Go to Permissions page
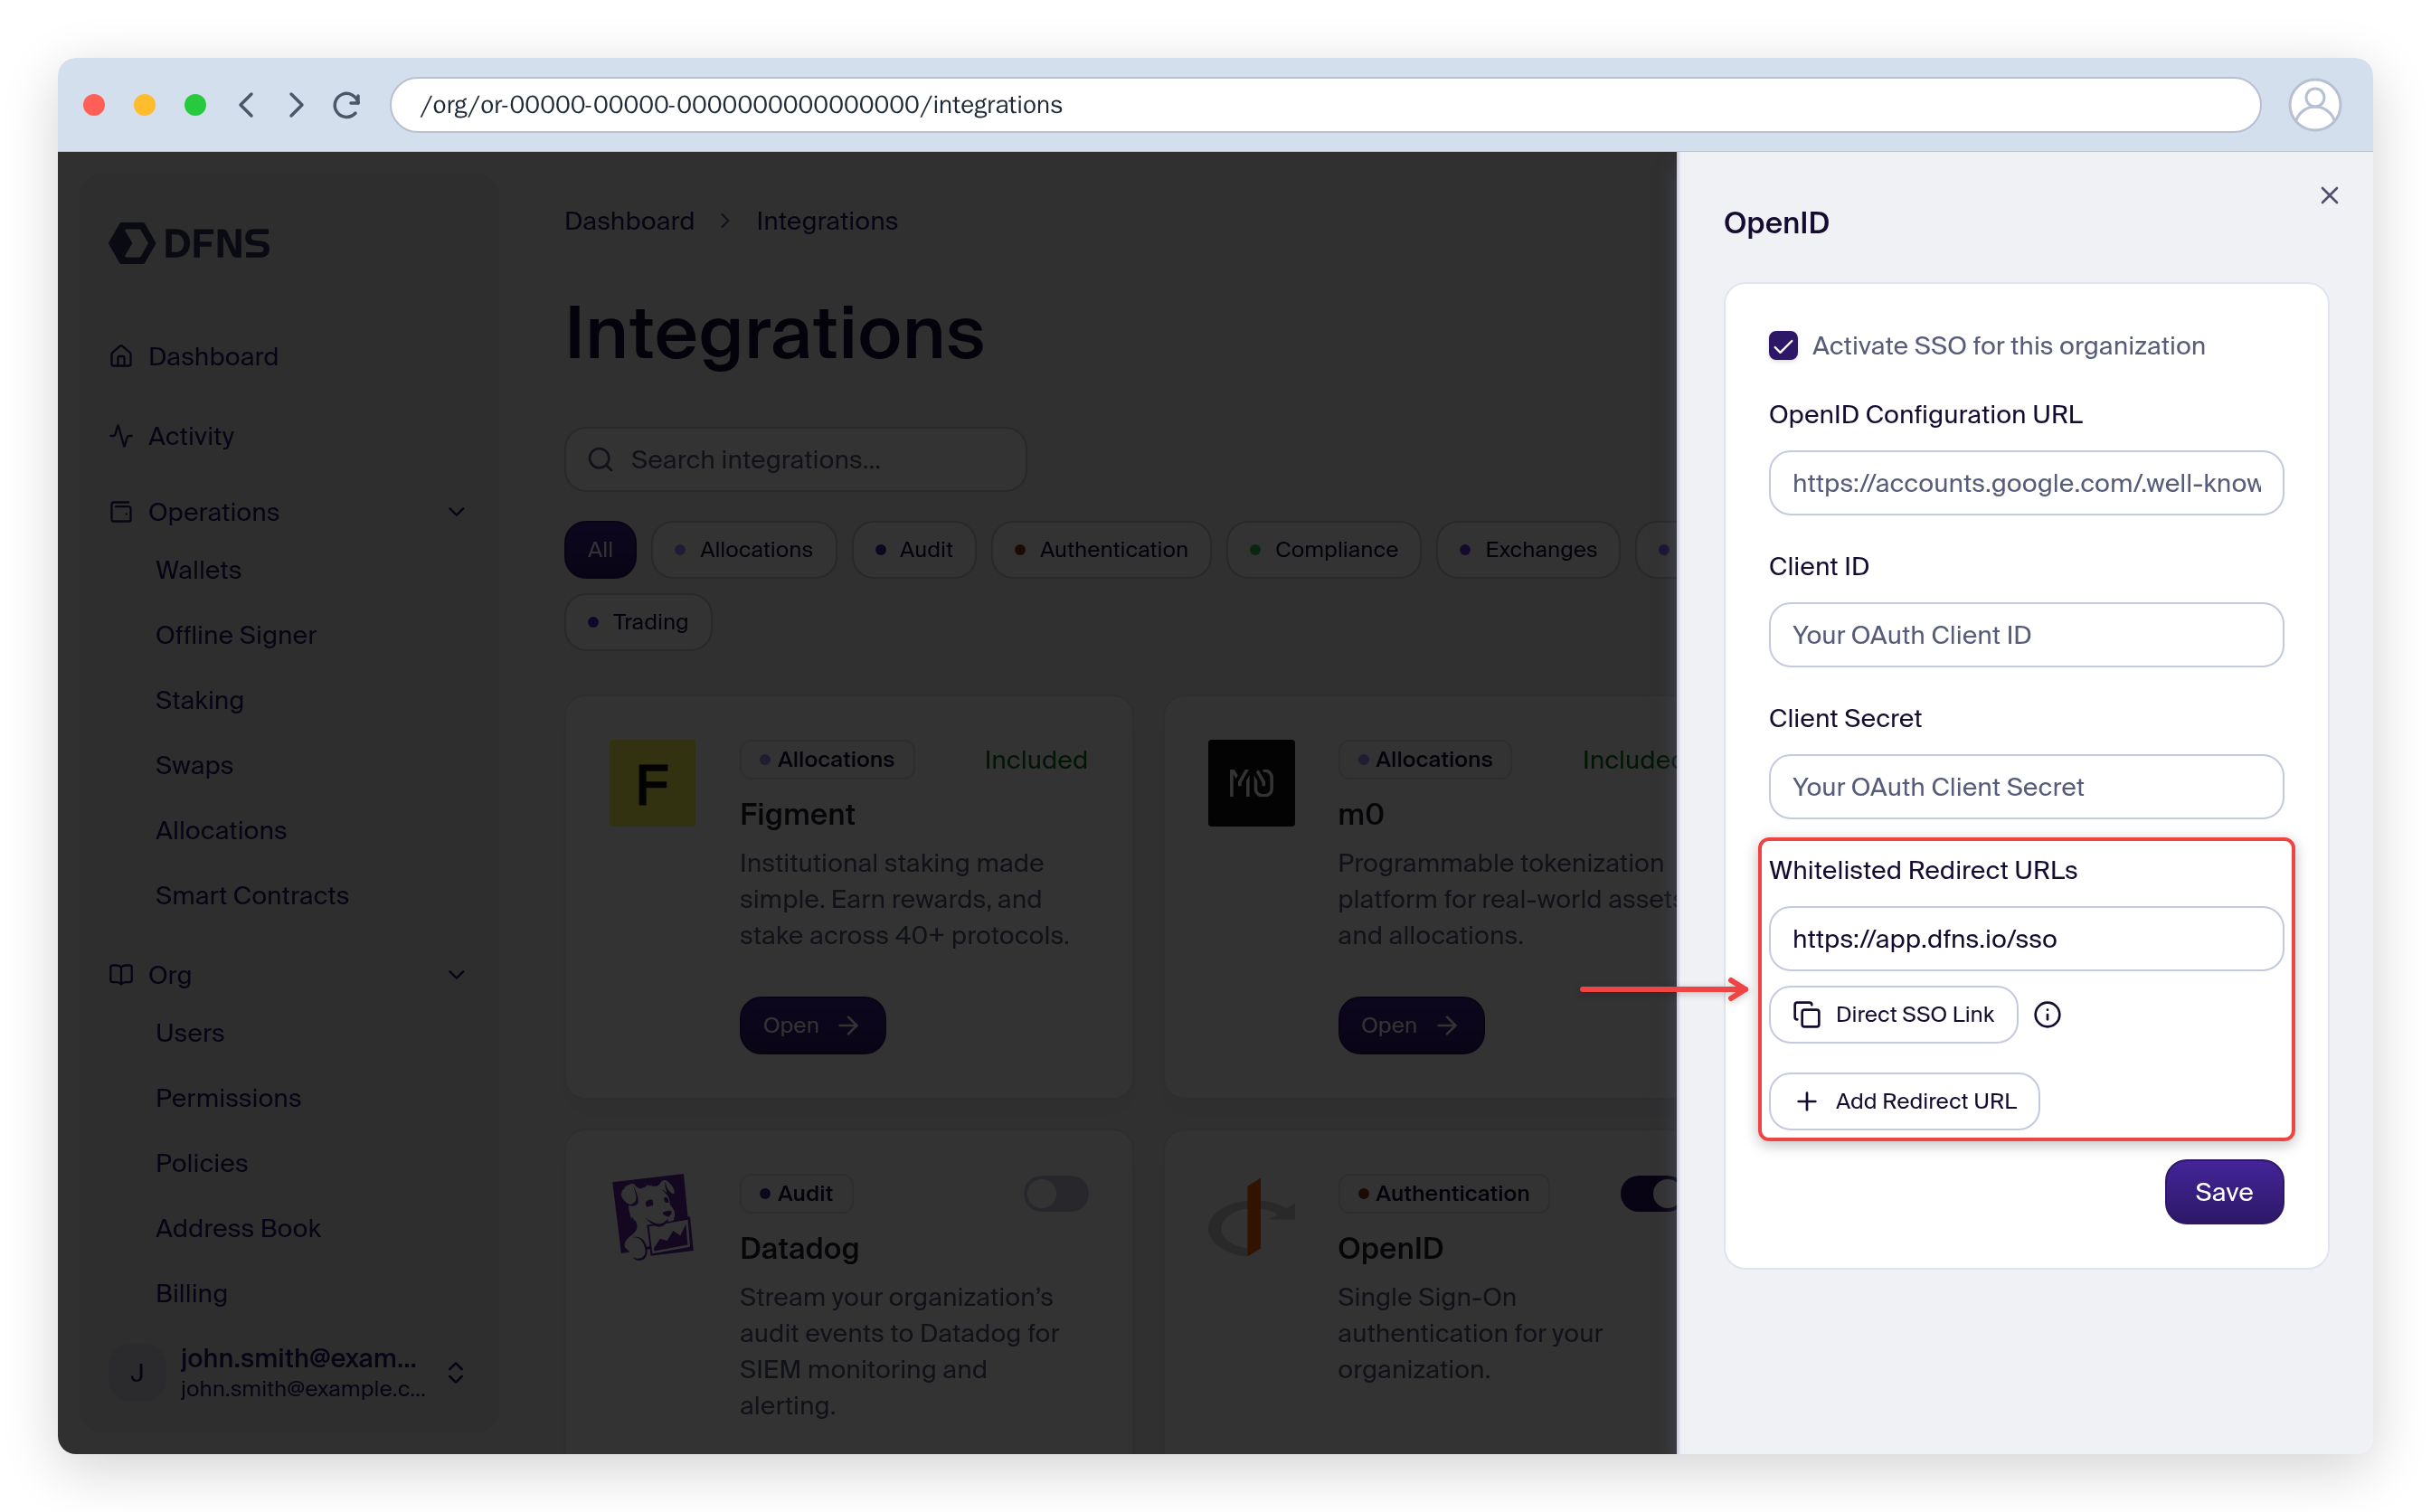This screenshot has height=1512, width=2431. tap(228, 1098)
